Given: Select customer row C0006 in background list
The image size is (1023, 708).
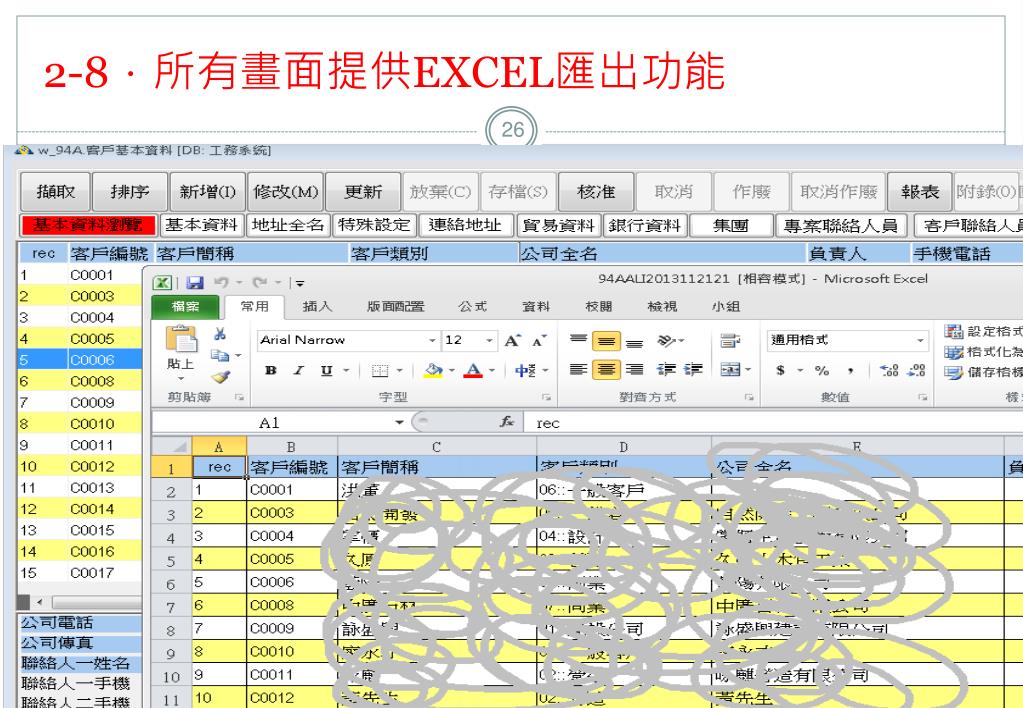Looking at the screenshot, I should click(x=80, y=360).
